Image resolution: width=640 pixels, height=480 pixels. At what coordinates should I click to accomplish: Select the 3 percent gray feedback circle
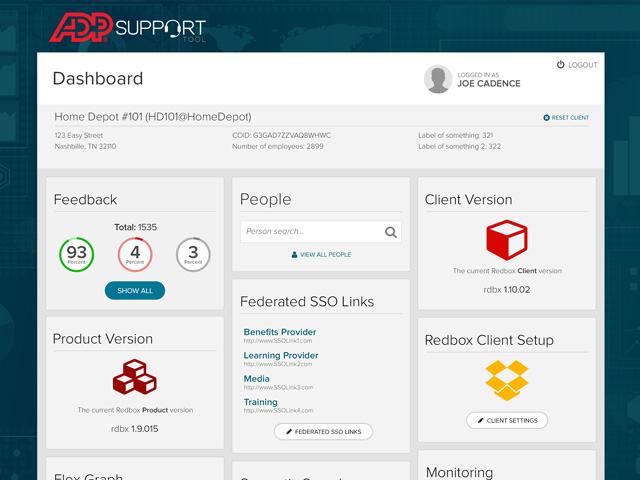193,255
